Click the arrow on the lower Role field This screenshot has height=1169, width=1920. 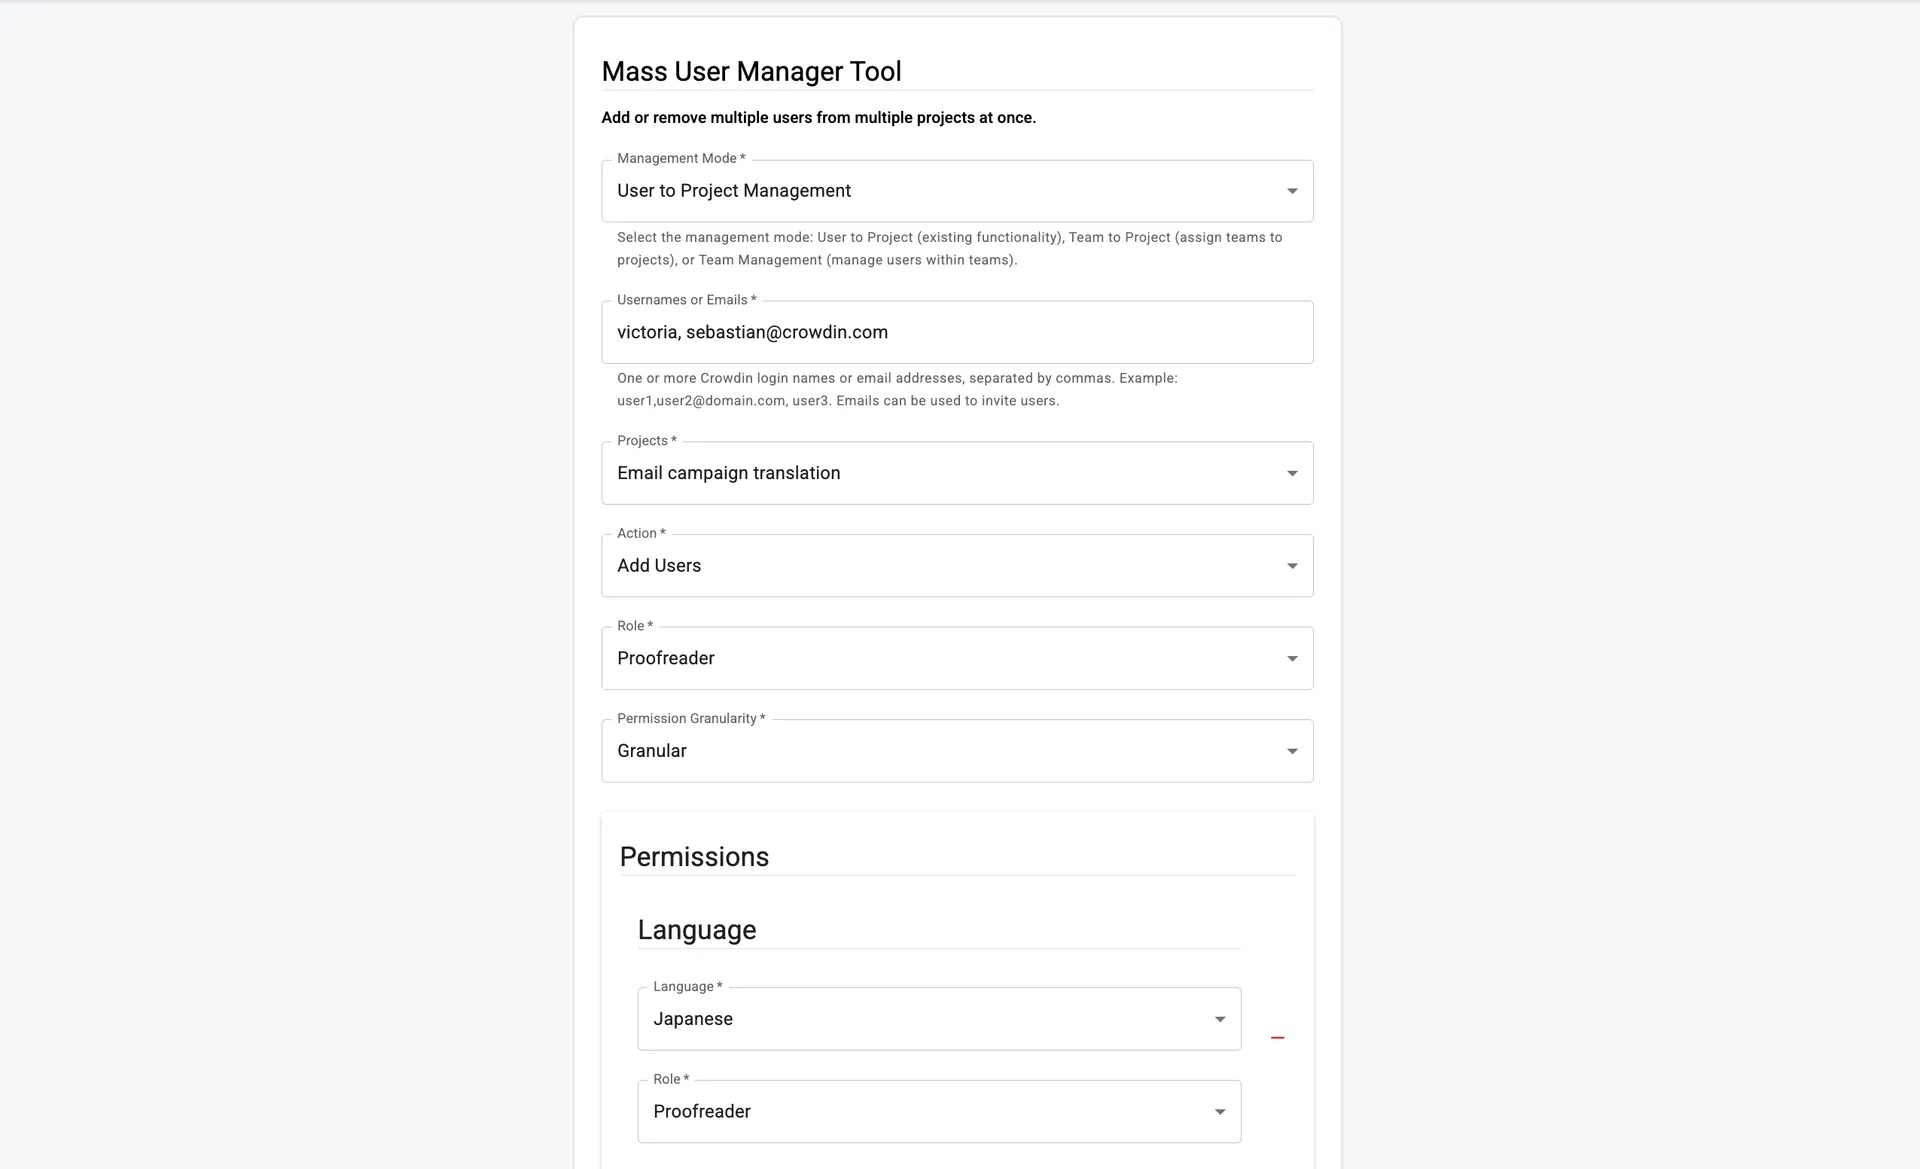click(x=1219, y=1111)
